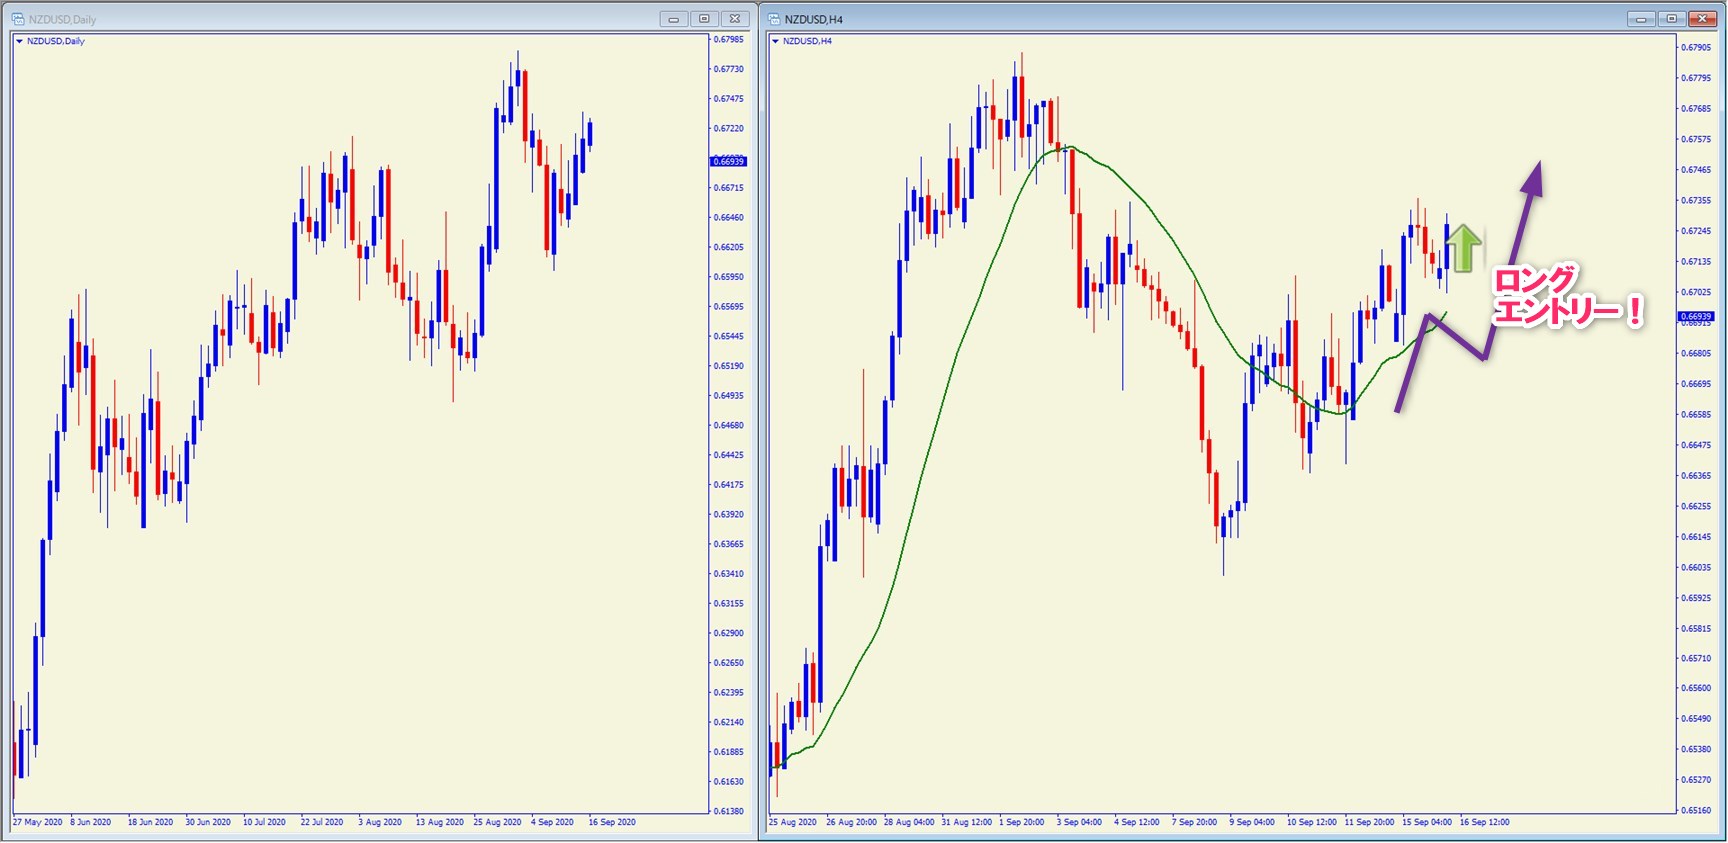Click price level 0.67355 on H4 axis
The width and height of the screenshot is (1728, 843).
click(x=1696, y=200)
